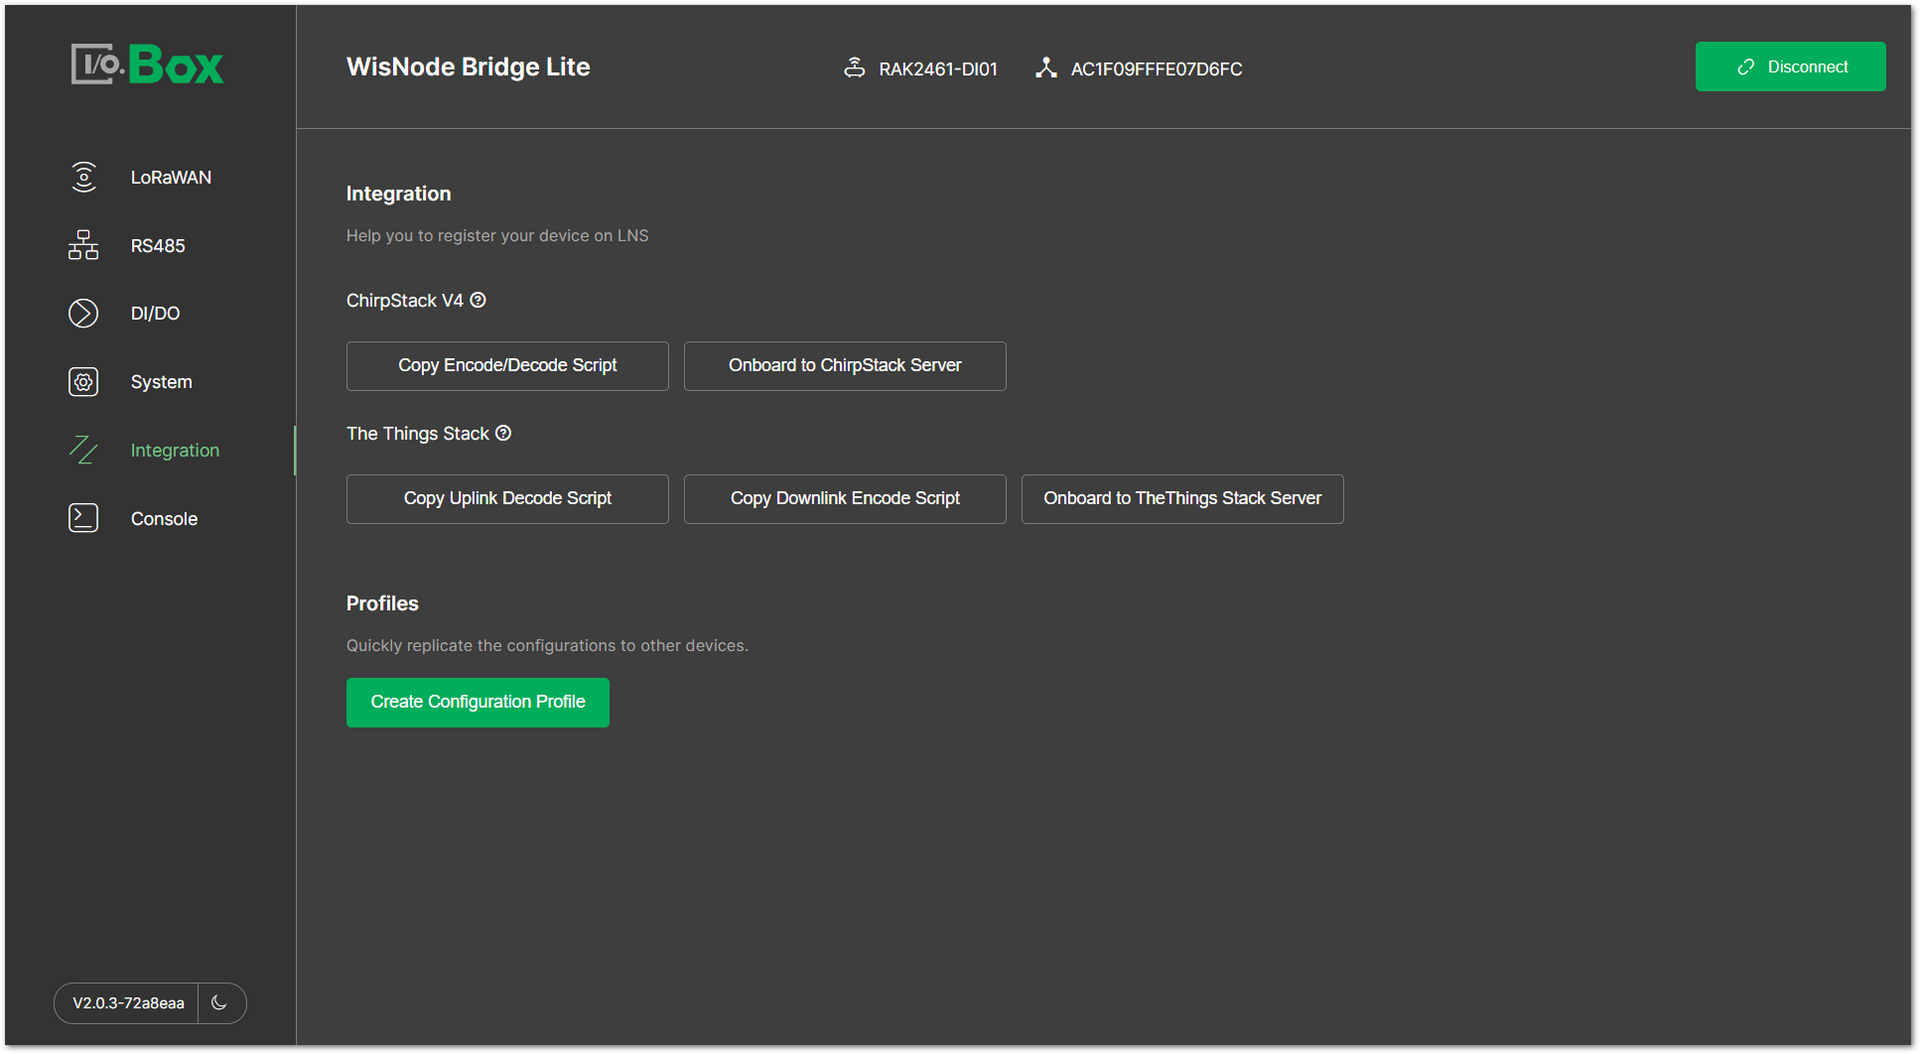
Task: Click the LoRaWAN signal icon
Action: tap(84, 177)
